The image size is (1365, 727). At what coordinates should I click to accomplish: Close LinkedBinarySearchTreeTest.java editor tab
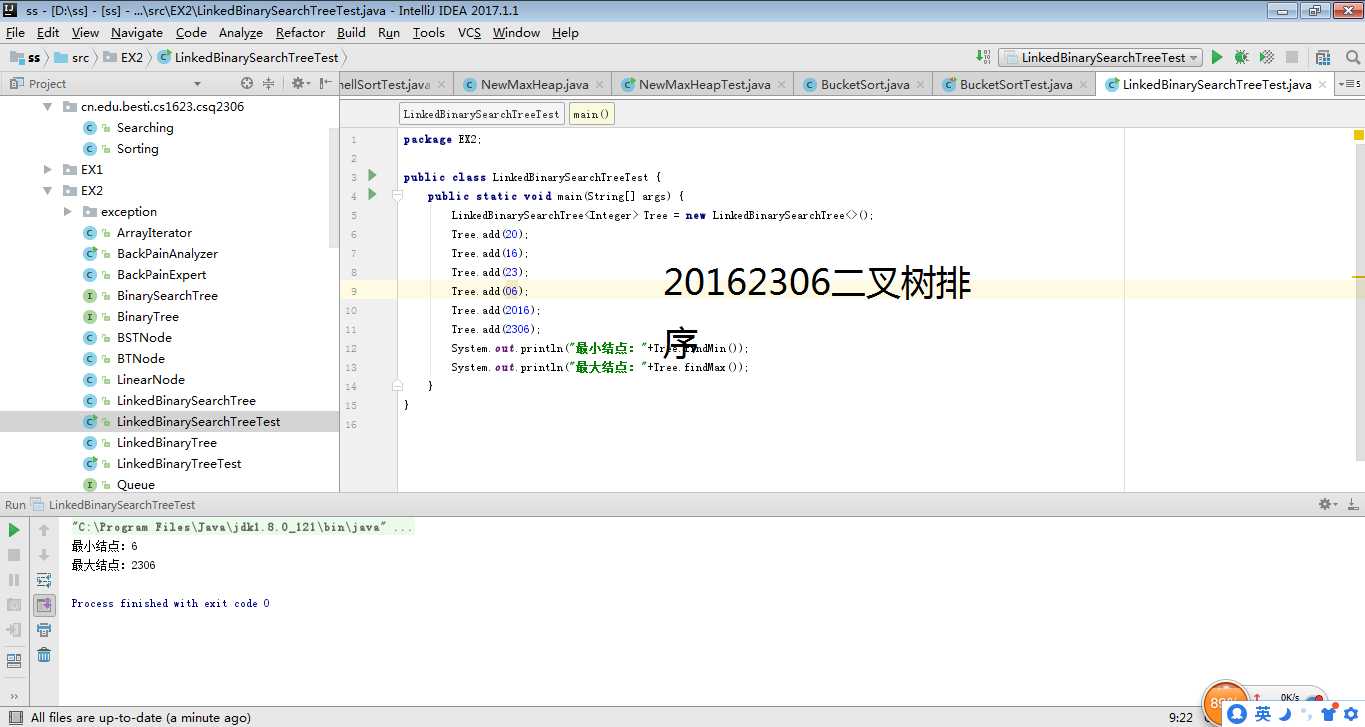(1323, 85)
